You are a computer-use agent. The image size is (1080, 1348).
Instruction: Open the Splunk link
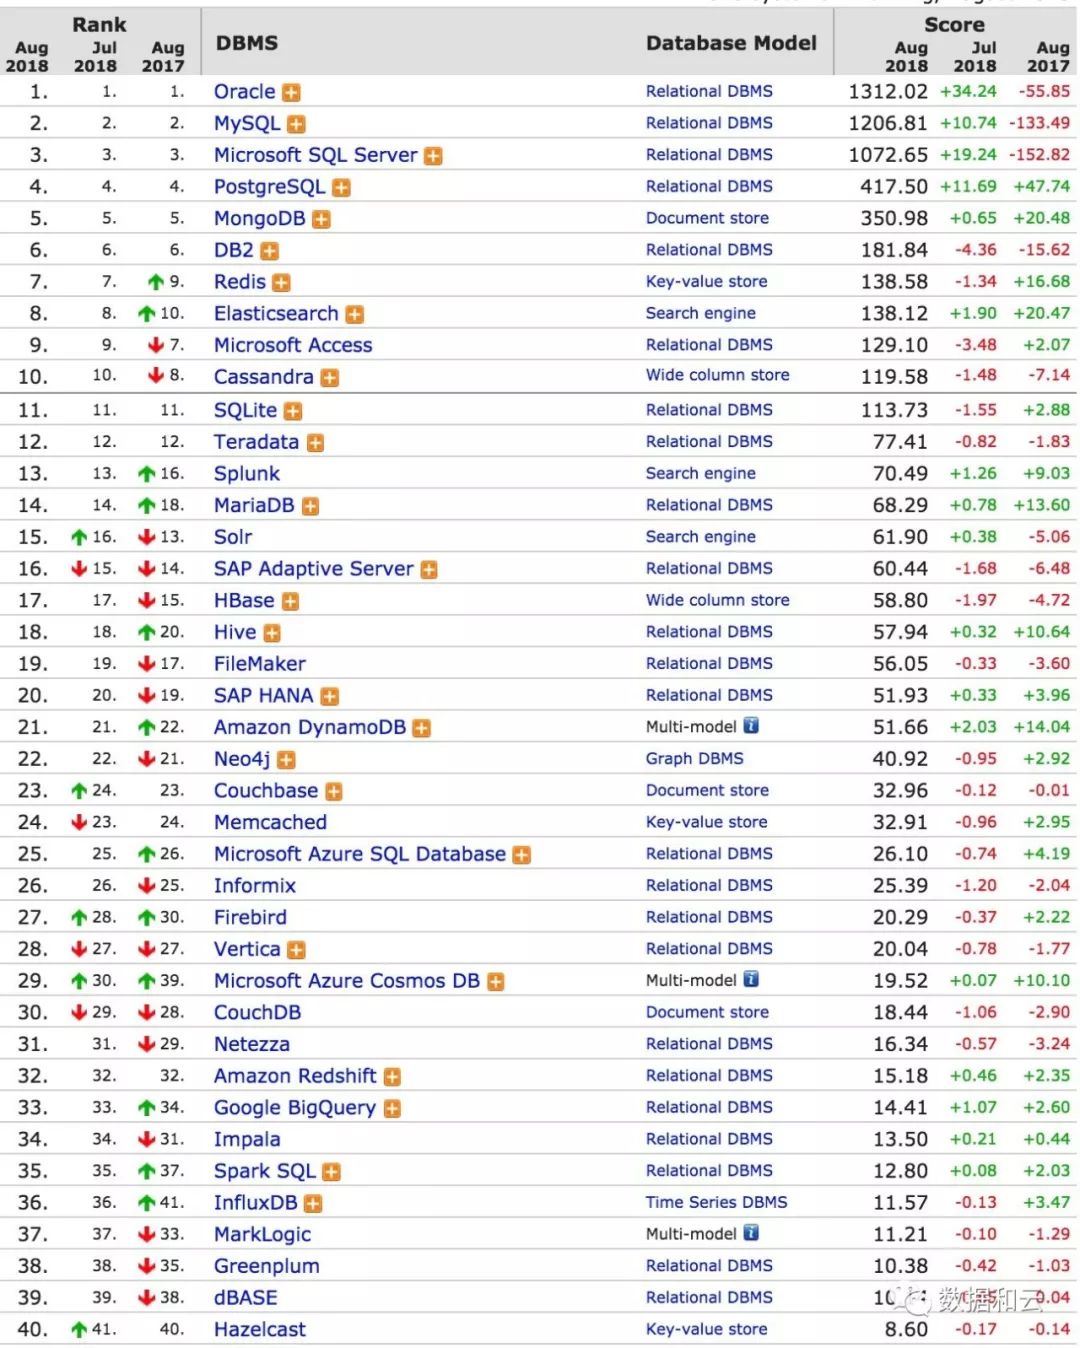[247, 474]
